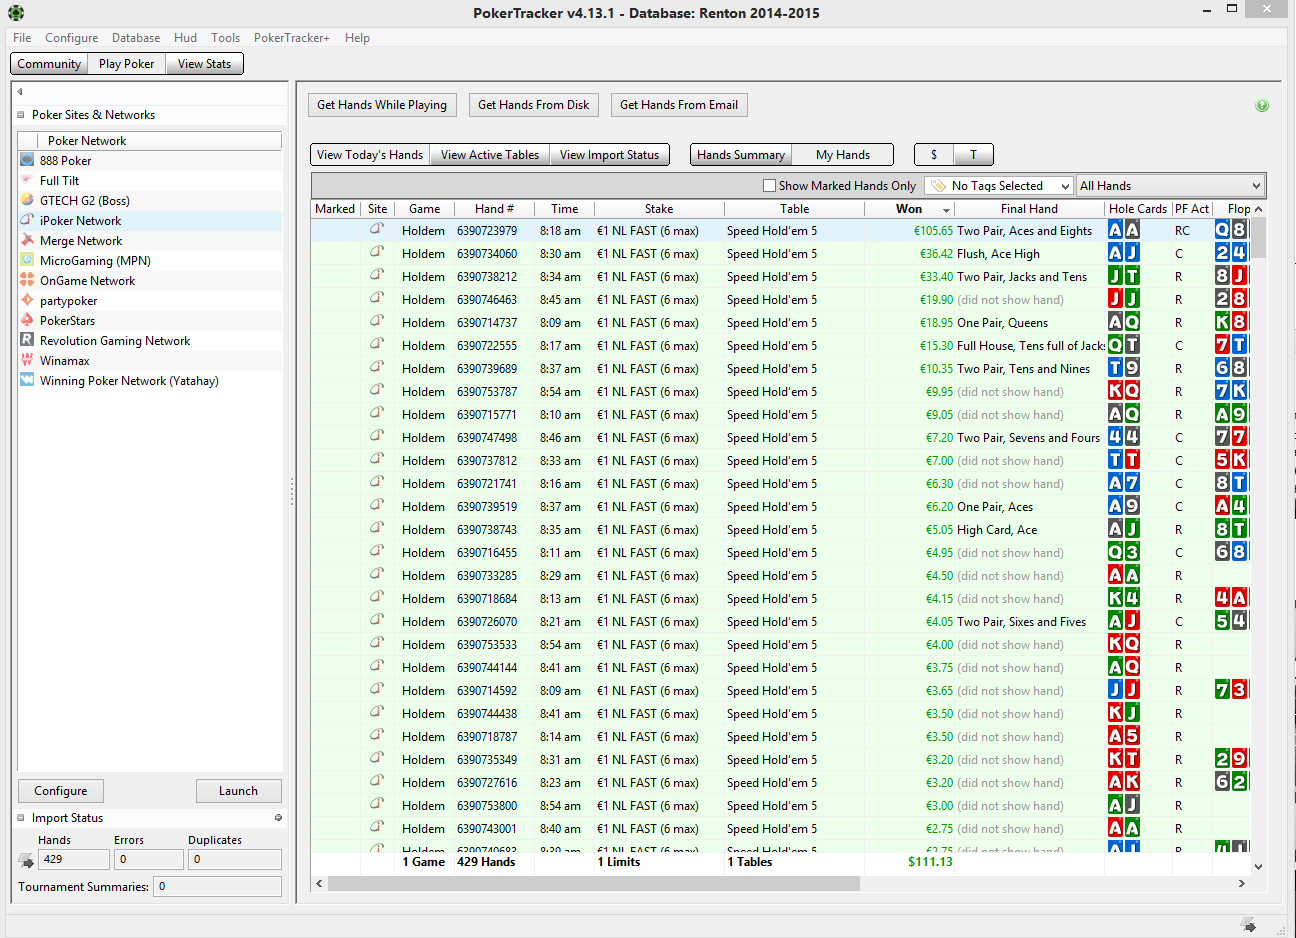Switch to T tournament display toggle
Image resolution: width=1296 pixels, height=938 pixels.
point(973,155)
